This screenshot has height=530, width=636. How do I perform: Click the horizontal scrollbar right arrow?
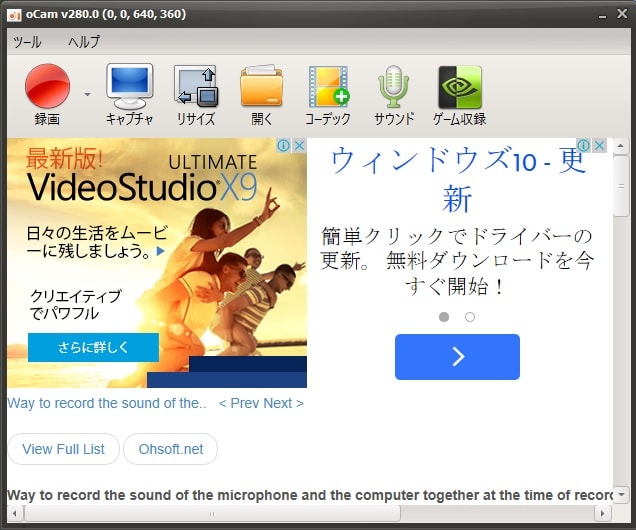tap(603, 514)
